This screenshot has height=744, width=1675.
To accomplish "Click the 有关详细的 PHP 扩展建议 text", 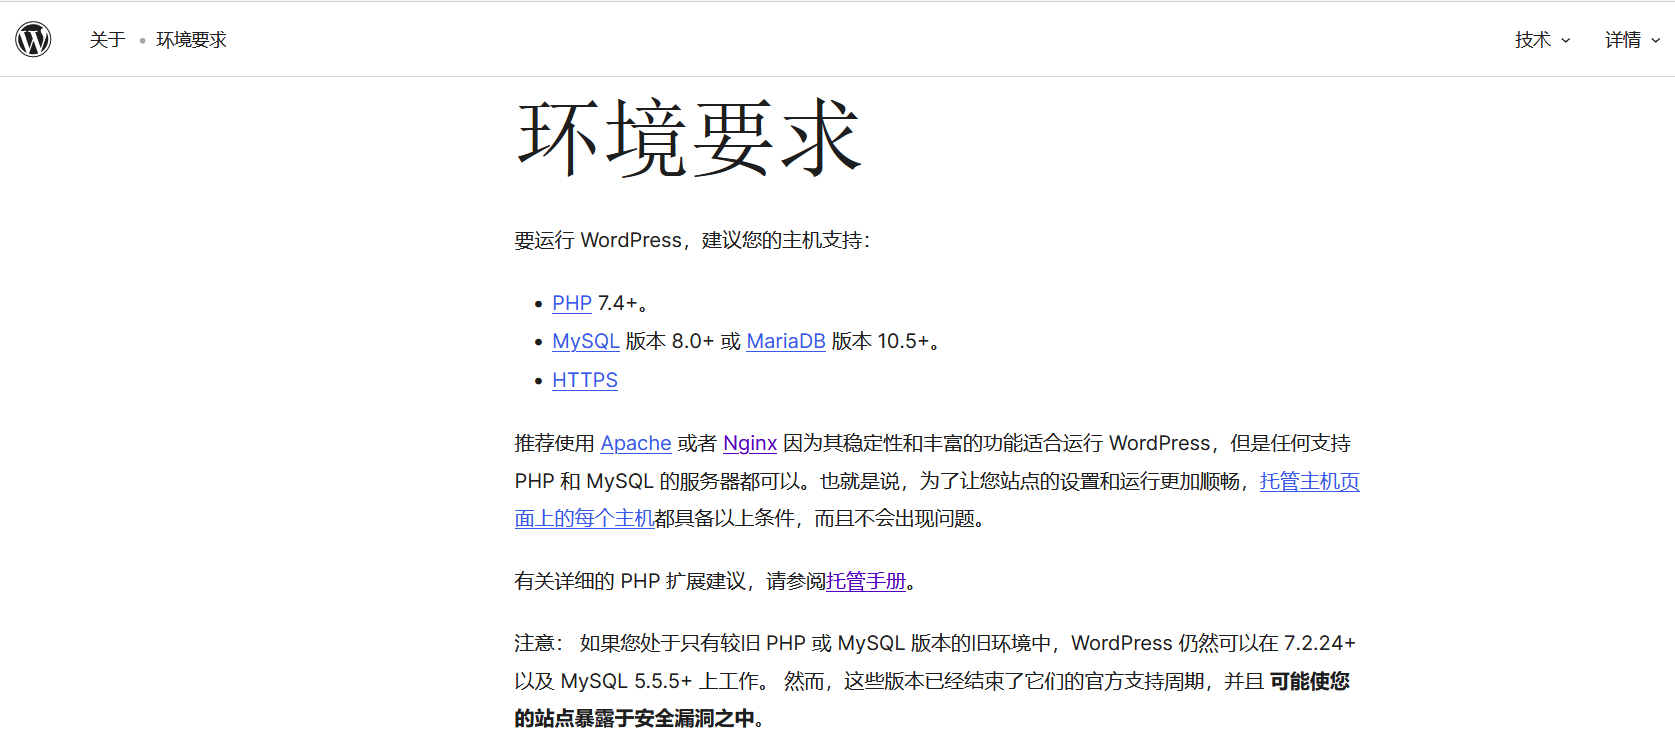I will [x=630, y=581].
